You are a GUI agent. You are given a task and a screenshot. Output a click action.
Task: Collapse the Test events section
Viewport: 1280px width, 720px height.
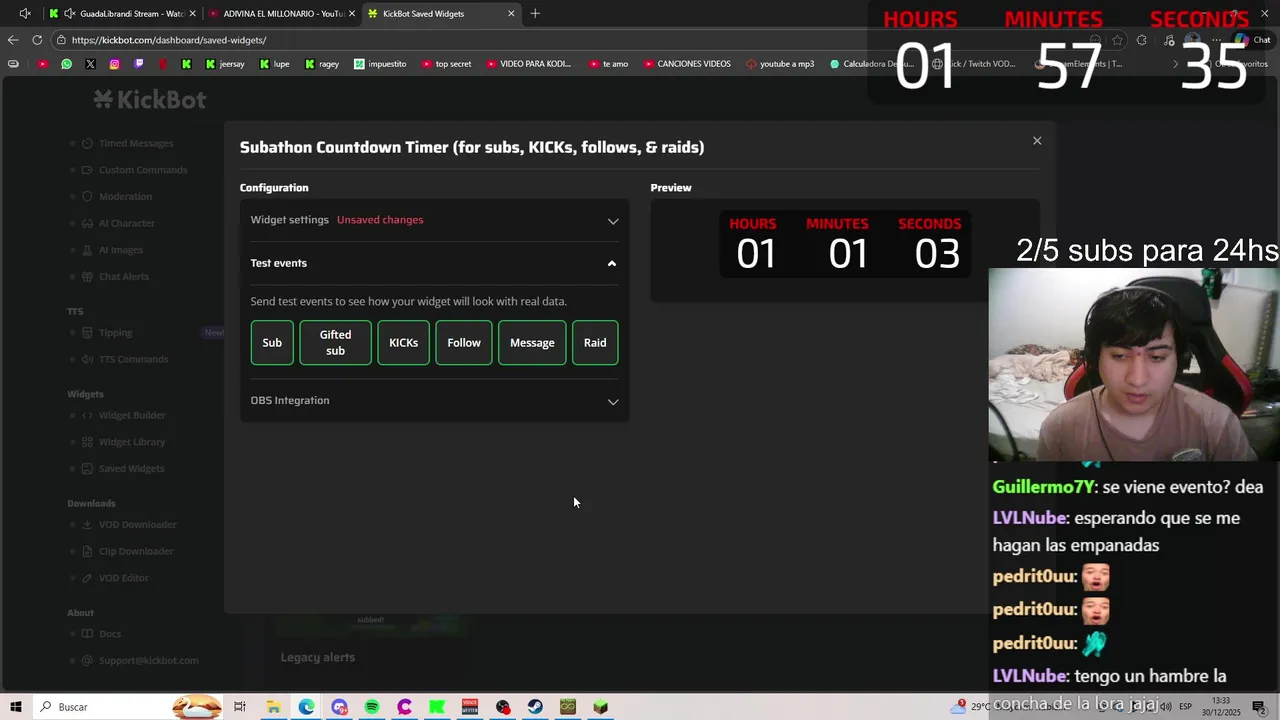434,263
